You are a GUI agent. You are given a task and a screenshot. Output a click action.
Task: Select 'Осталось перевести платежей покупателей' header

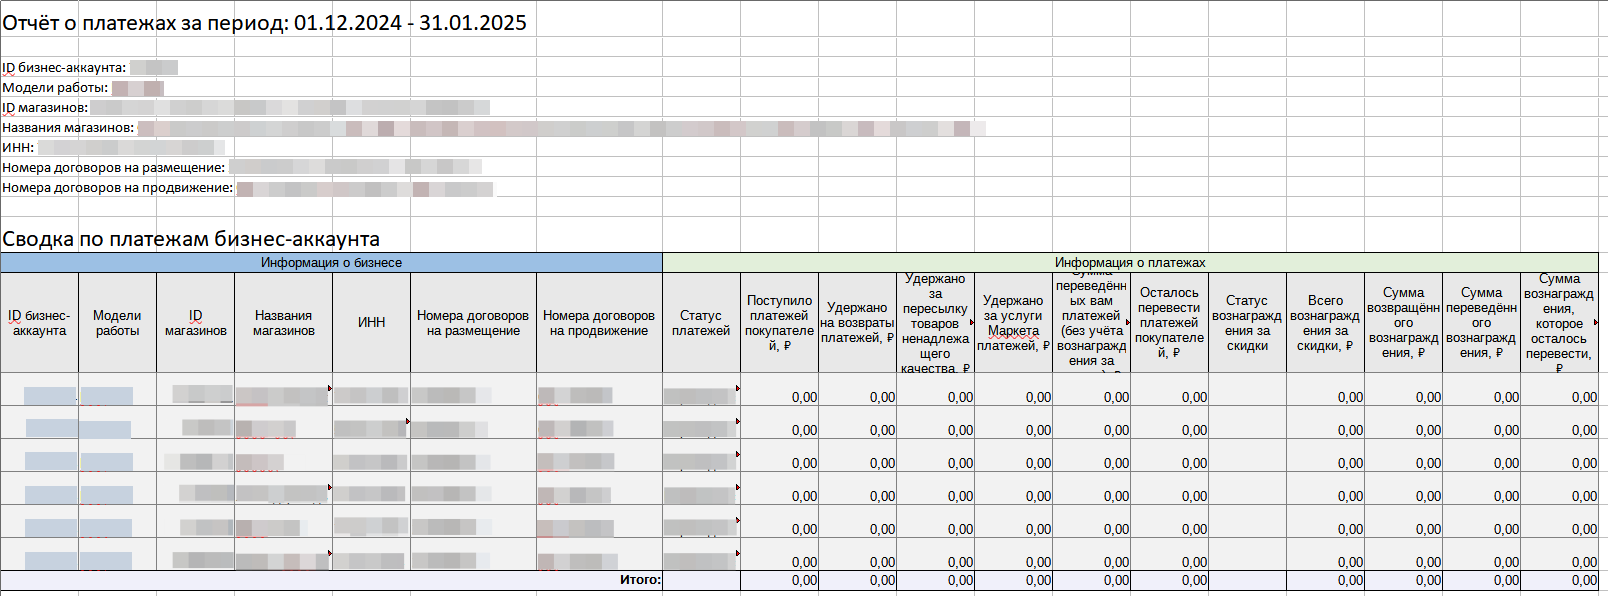click(x=1169, y=323)
